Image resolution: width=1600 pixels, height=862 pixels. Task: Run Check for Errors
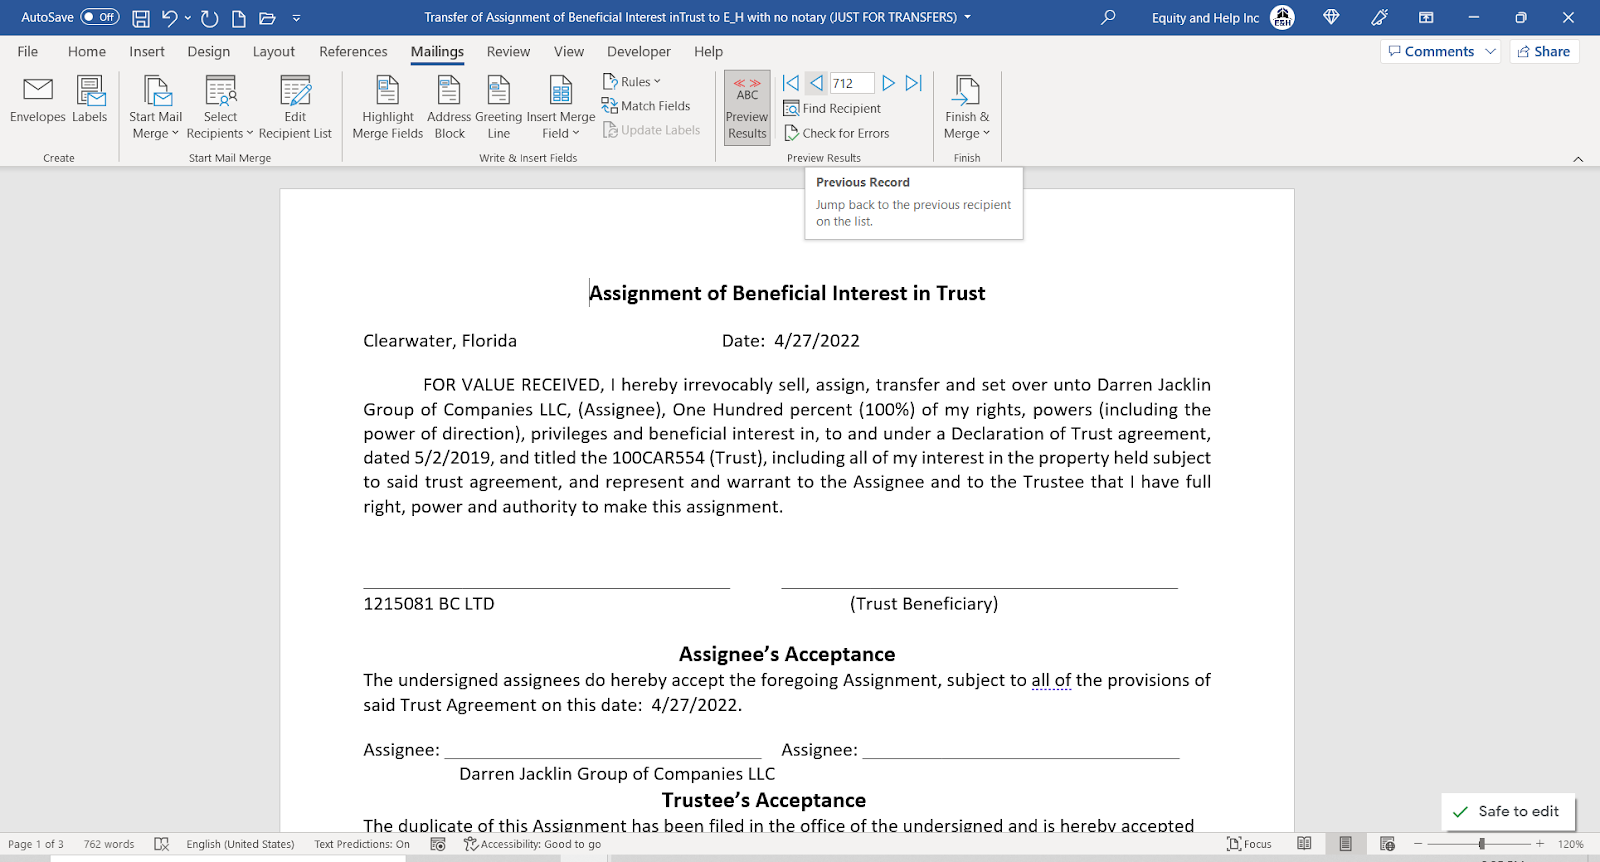click(837, 133)
